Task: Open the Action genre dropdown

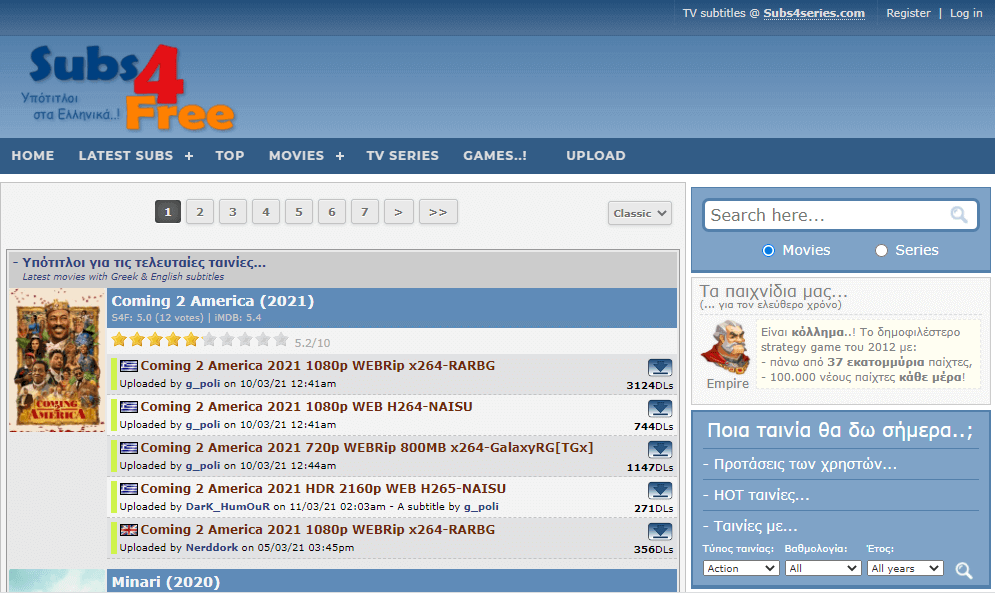Action: pos(741,568)
